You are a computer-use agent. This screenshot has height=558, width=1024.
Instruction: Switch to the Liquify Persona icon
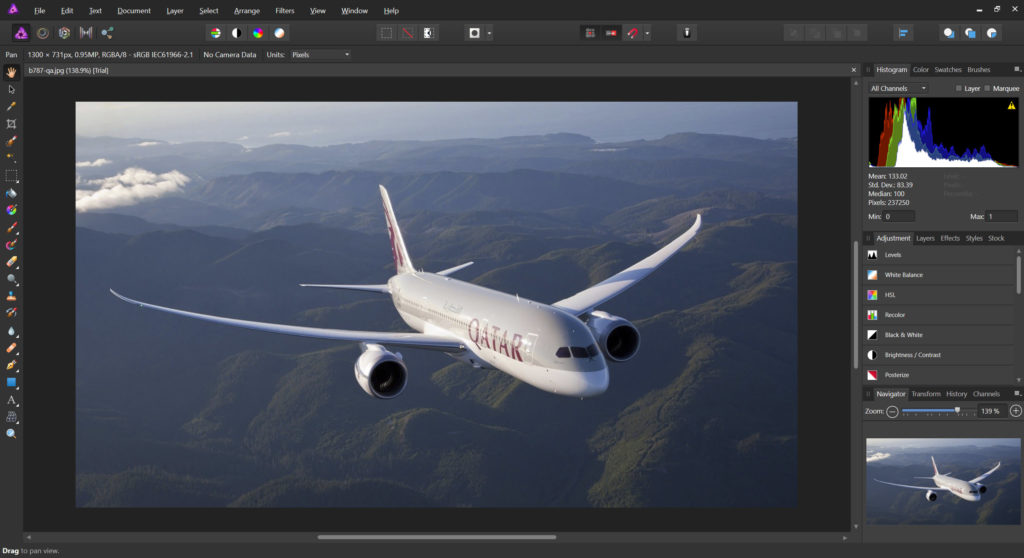tap(42, 33)
